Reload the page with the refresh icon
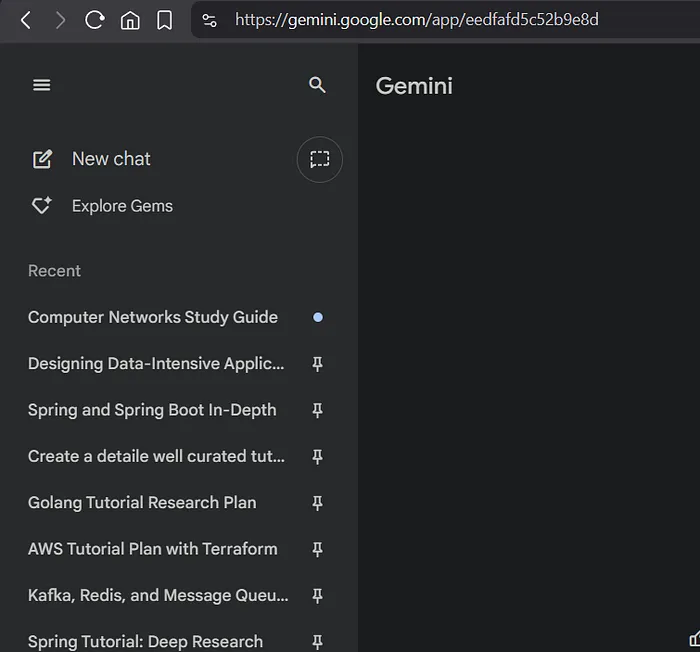The image size is (700, 652). point(95,20)
